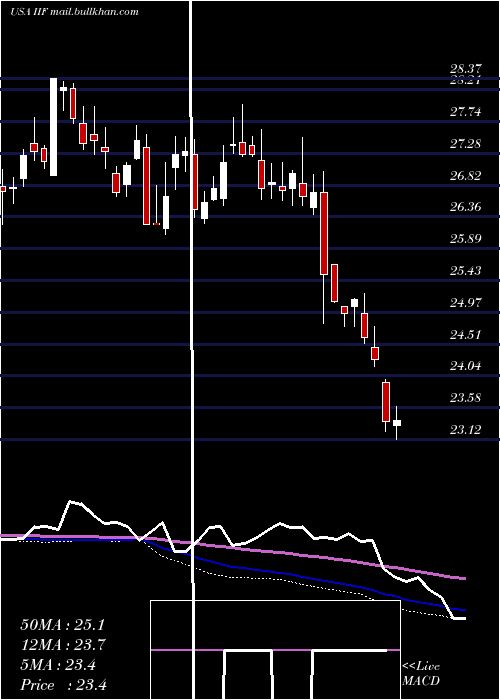Click the 27.74 price level label

point(466,112)
